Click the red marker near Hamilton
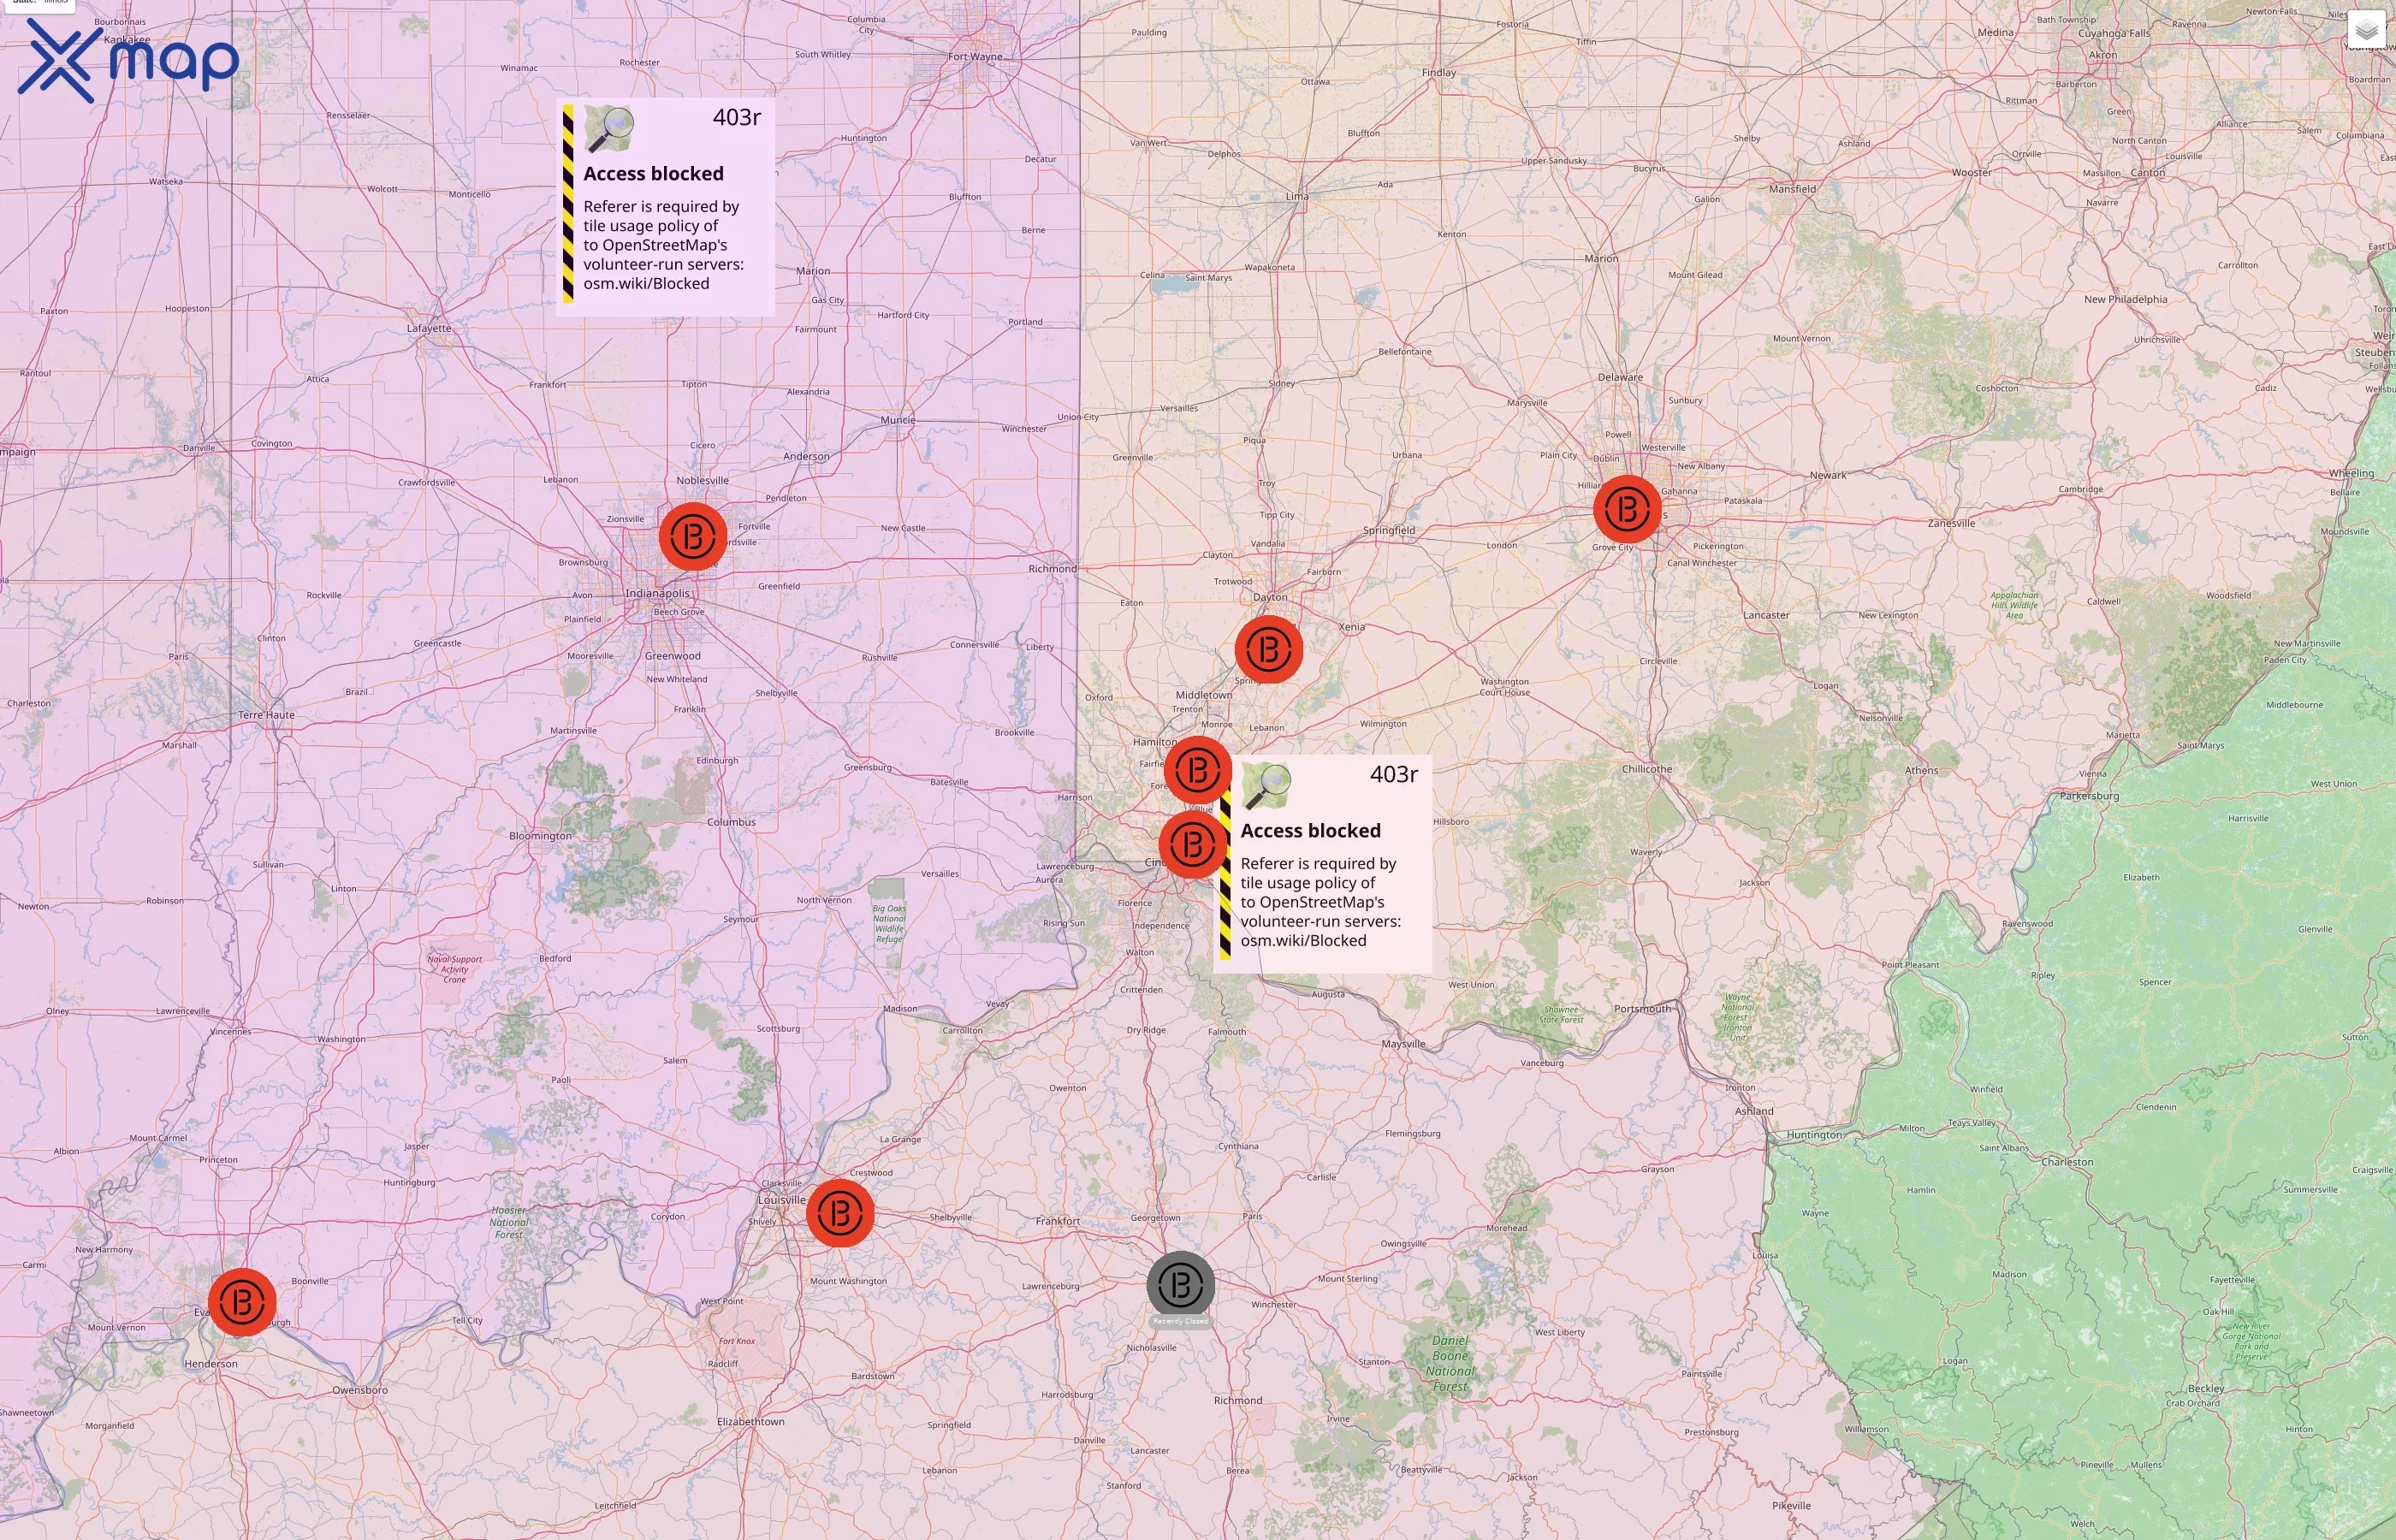 click(1197, 769)
